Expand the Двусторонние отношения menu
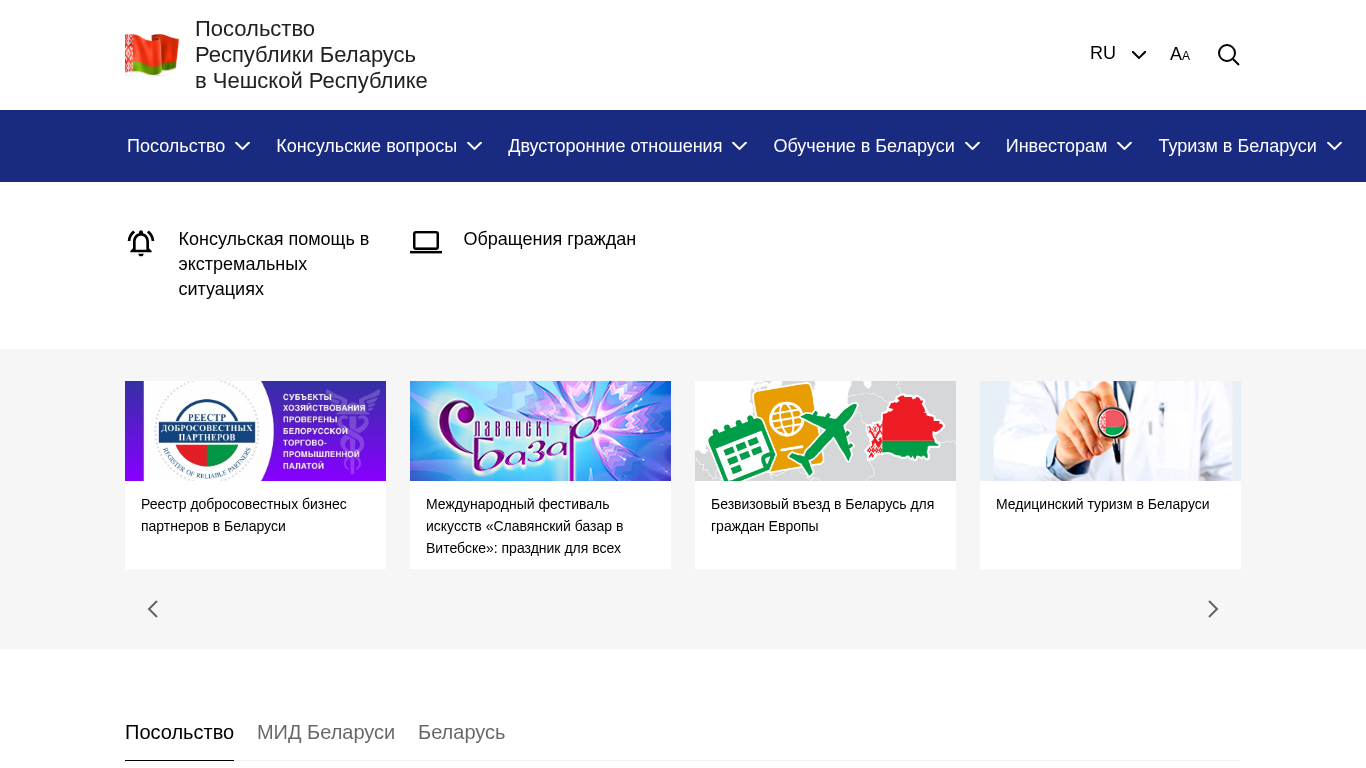The height and width of the screenshot is (768, 1366). 627,146
